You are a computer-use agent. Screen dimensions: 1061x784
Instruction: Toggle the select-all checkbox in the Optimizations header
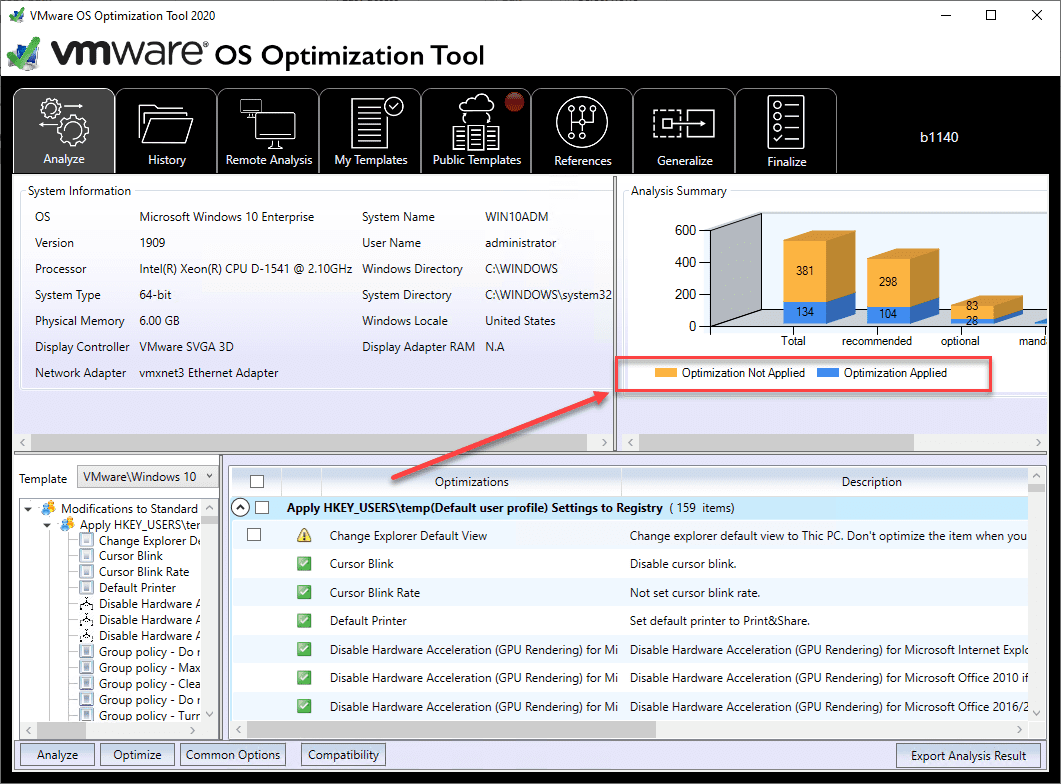[x=257, y=481]
